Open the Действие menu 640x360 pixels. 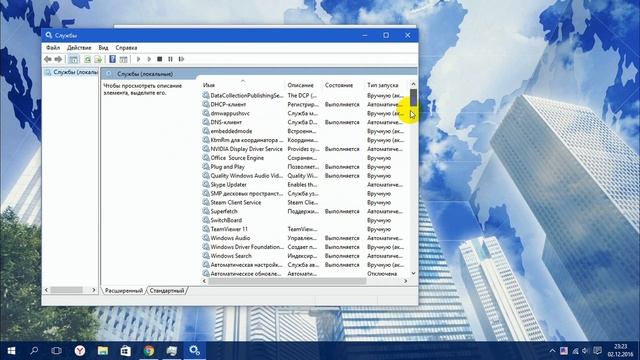(79, 48)
